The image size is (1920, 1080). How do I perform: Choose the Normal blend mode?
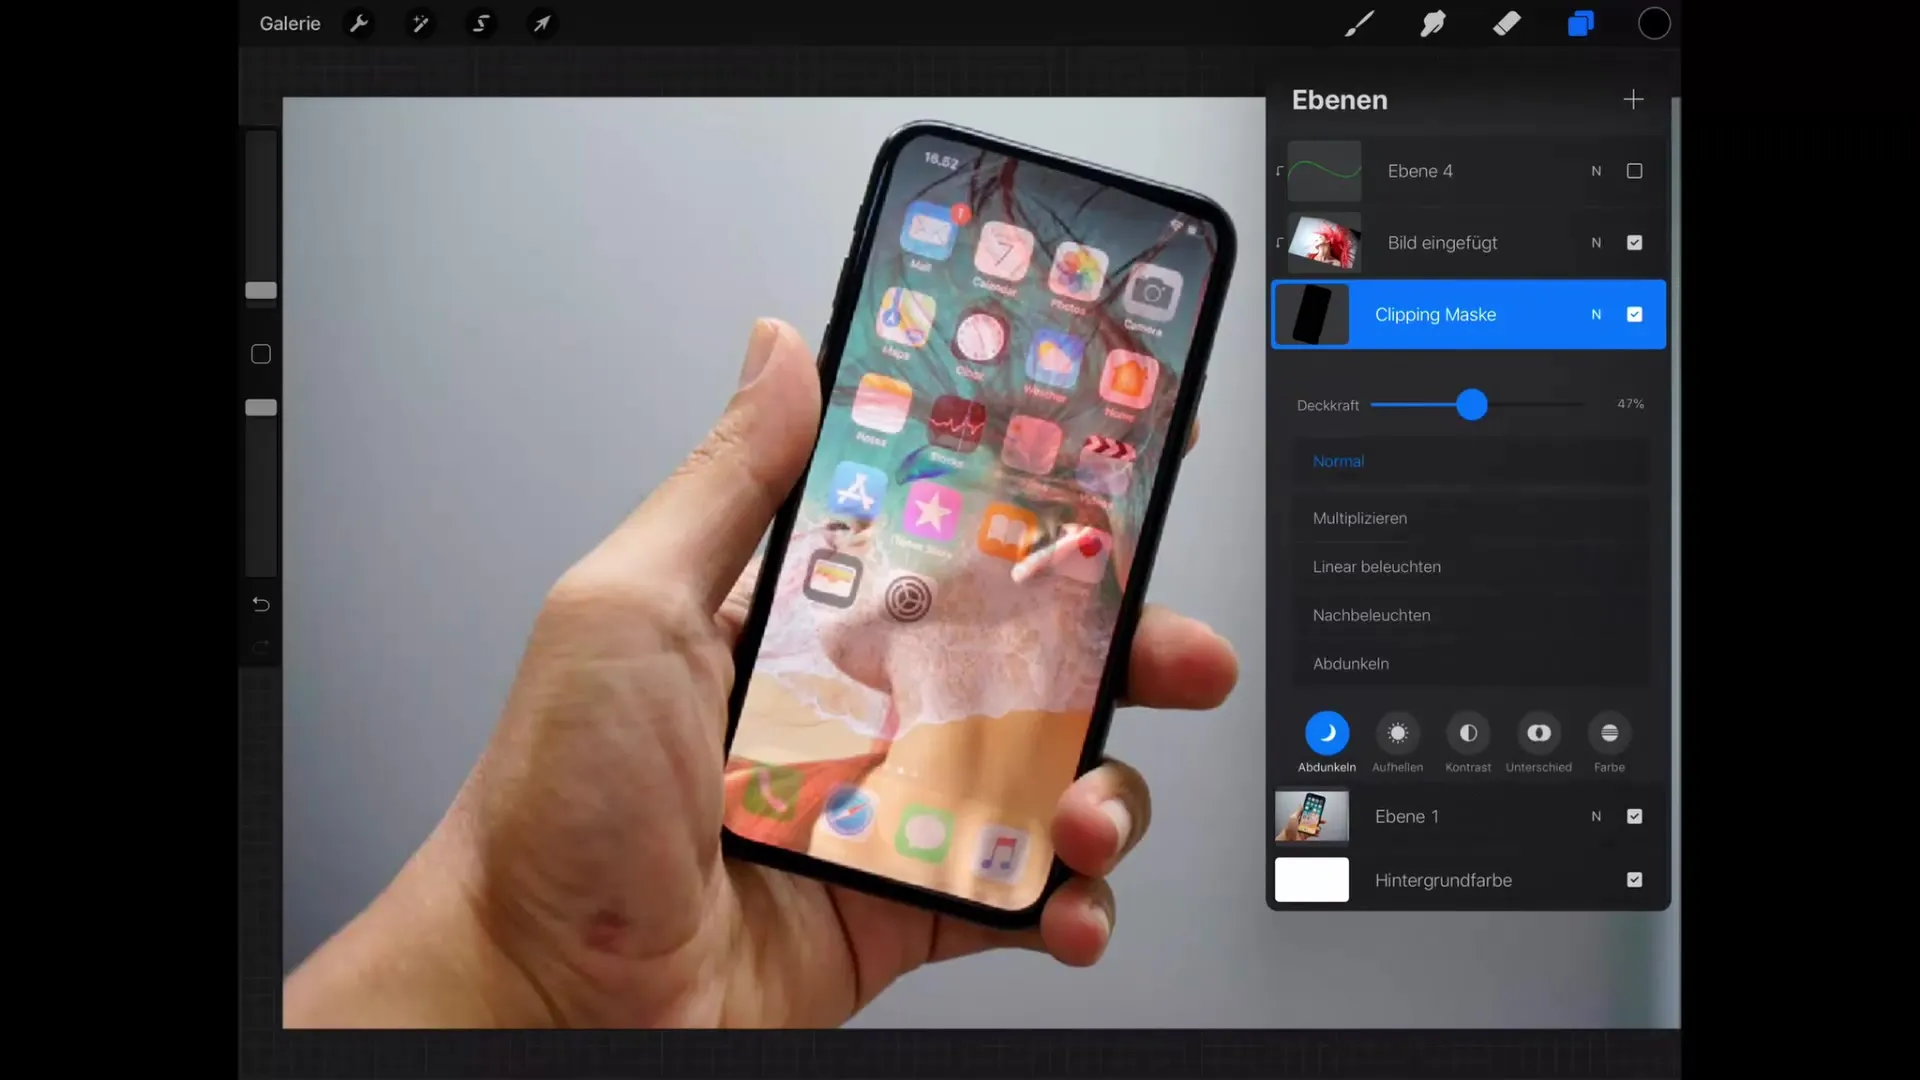(x=1471, y=461)
